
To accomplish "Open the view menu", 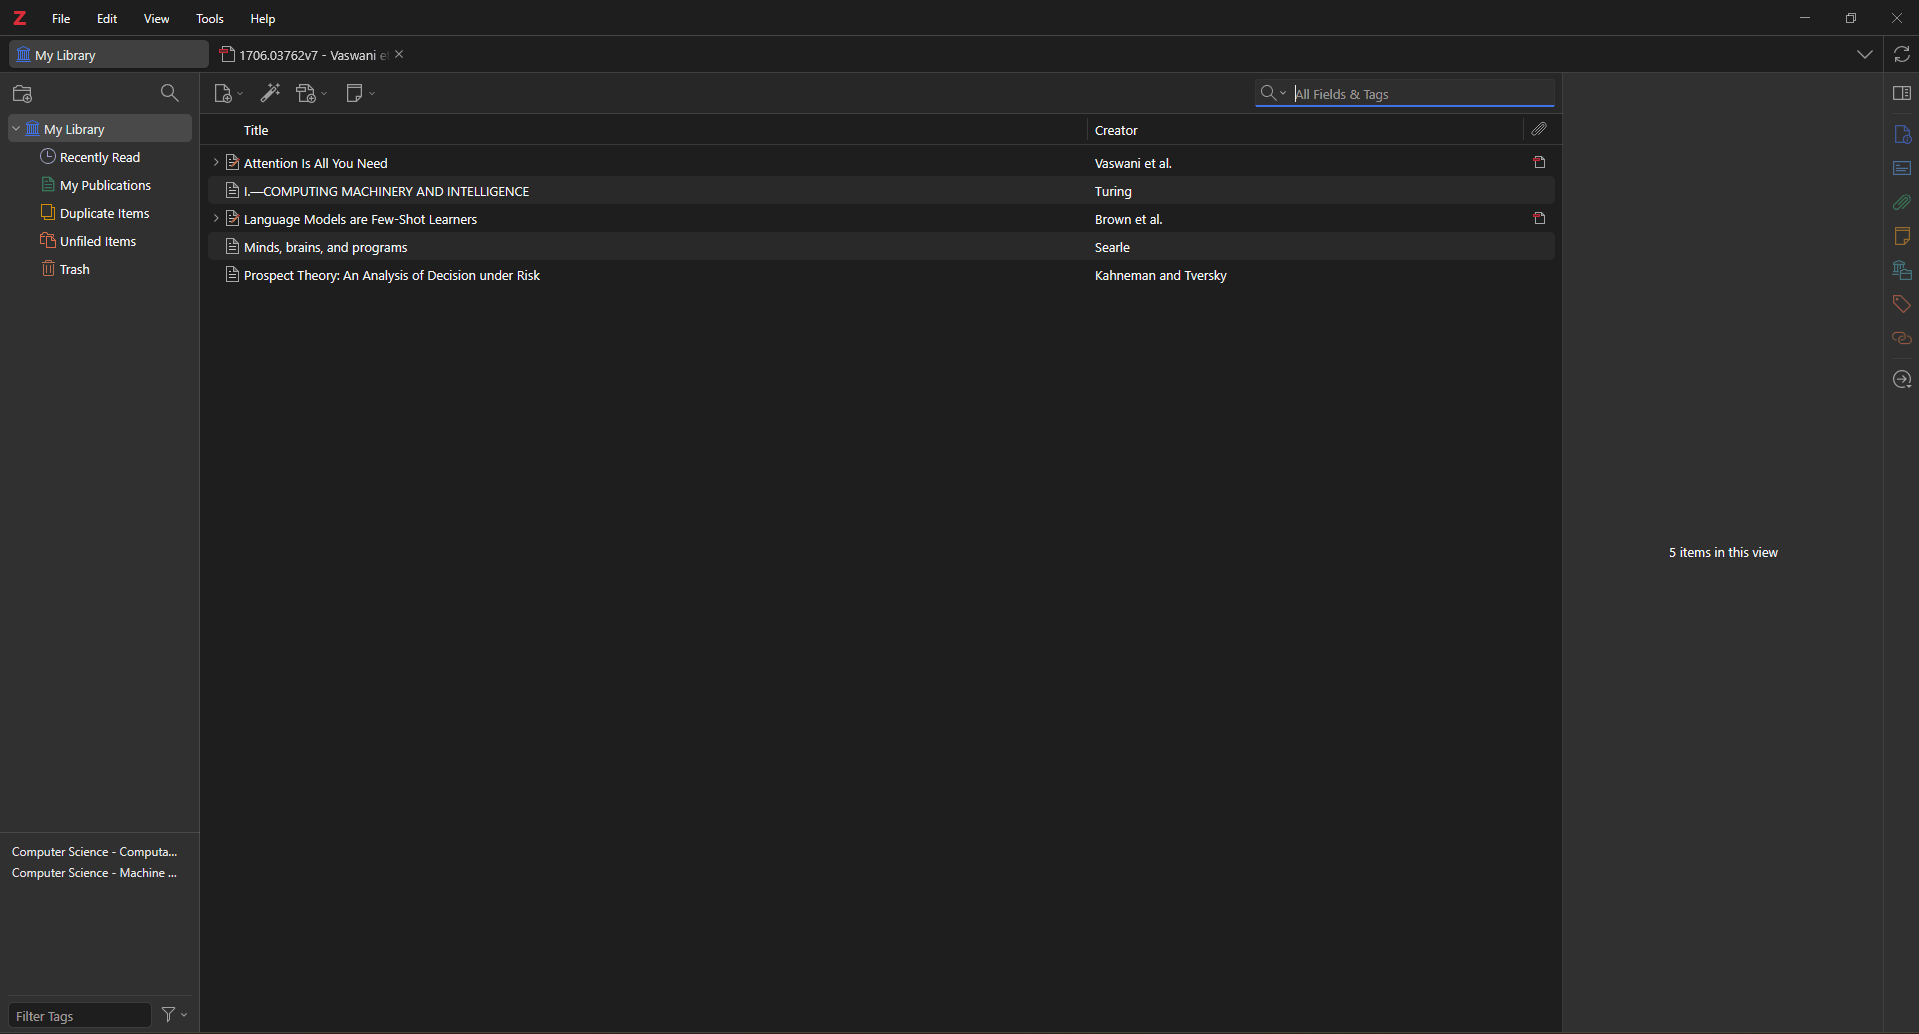I will 157,19.
